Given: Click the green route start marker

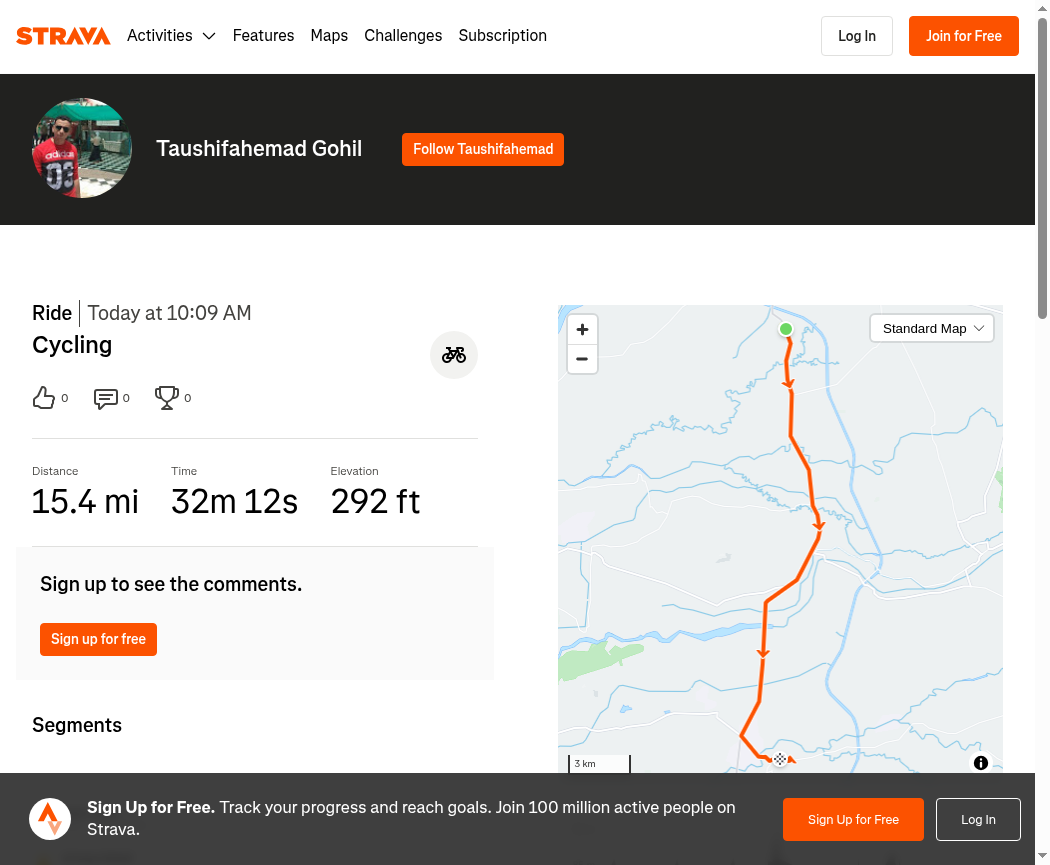Looking at the screenshot, I should 785,329.
